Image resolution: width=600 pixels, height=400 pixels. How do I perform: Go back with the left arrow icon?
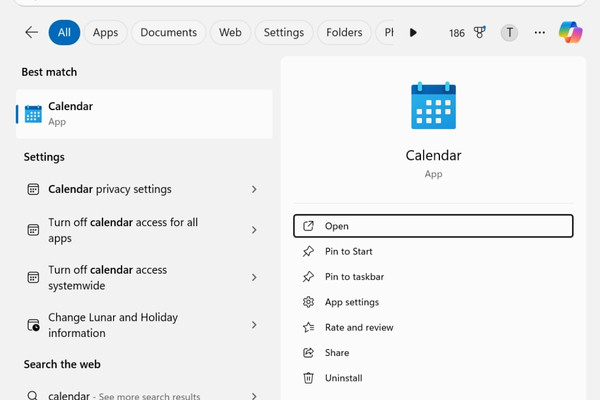pos(31,33)
